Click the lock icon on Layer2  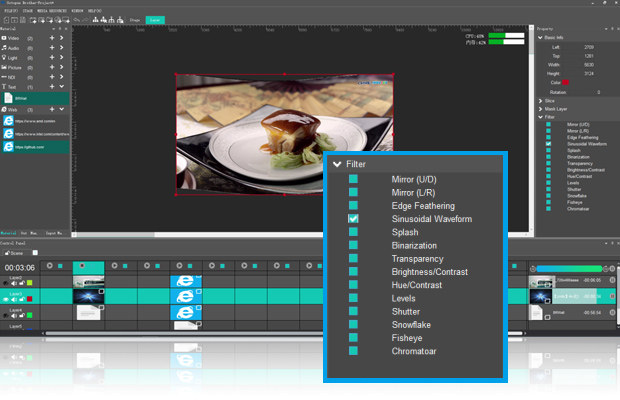[x=22, y=283]
